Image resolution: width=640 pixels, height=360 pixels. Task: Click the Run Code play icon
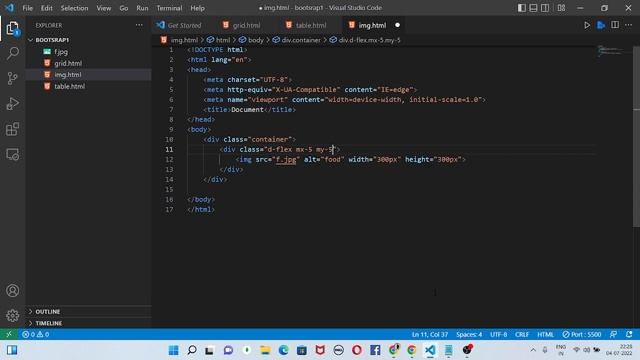point(587,25)
